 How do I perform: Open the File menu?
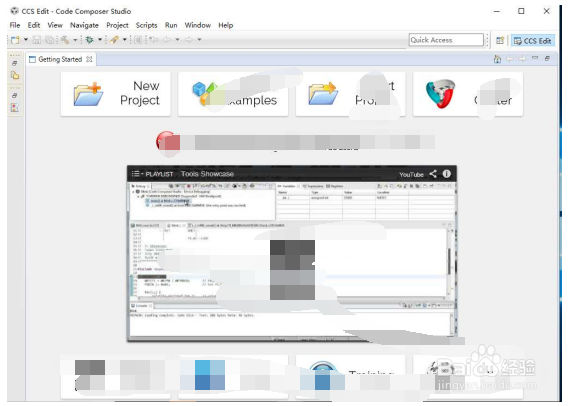15,25
